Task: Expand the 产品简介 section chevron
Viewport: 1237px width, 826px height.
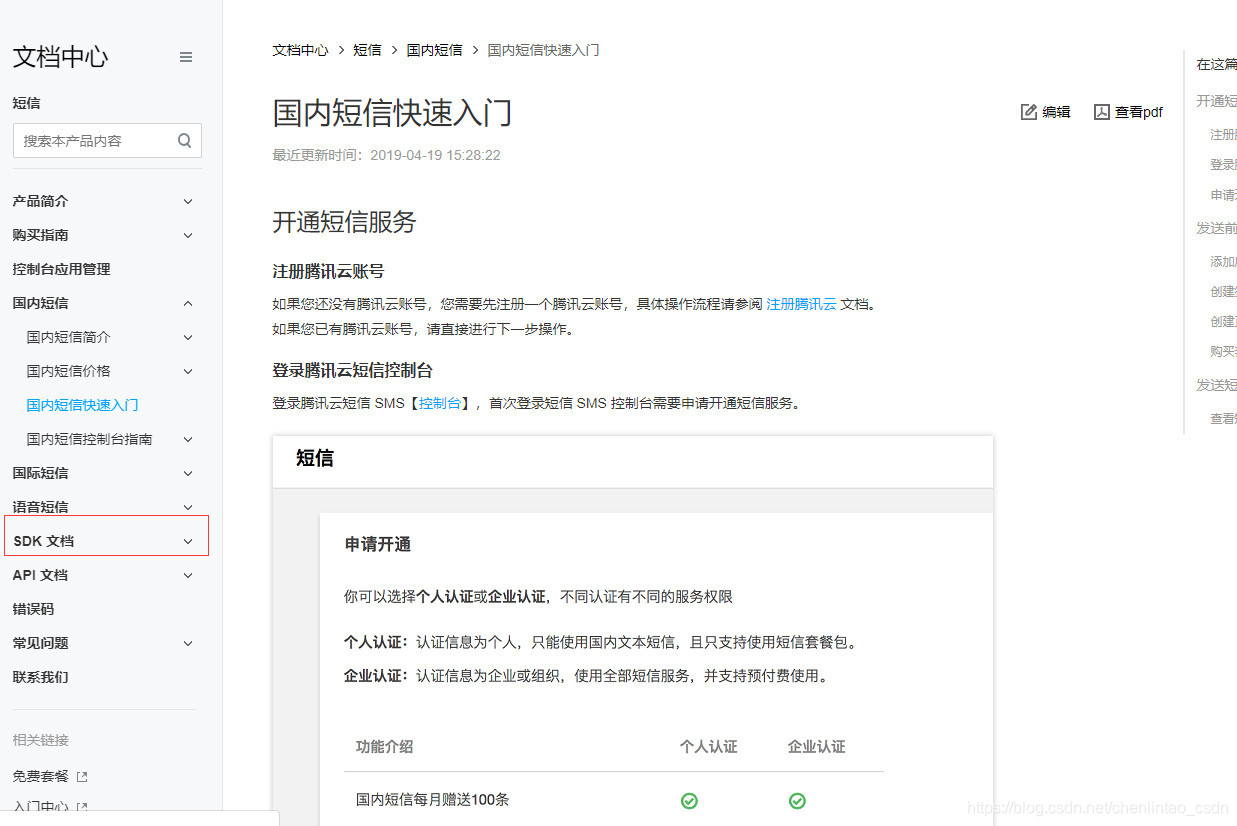Action: [x=188, y=201]
